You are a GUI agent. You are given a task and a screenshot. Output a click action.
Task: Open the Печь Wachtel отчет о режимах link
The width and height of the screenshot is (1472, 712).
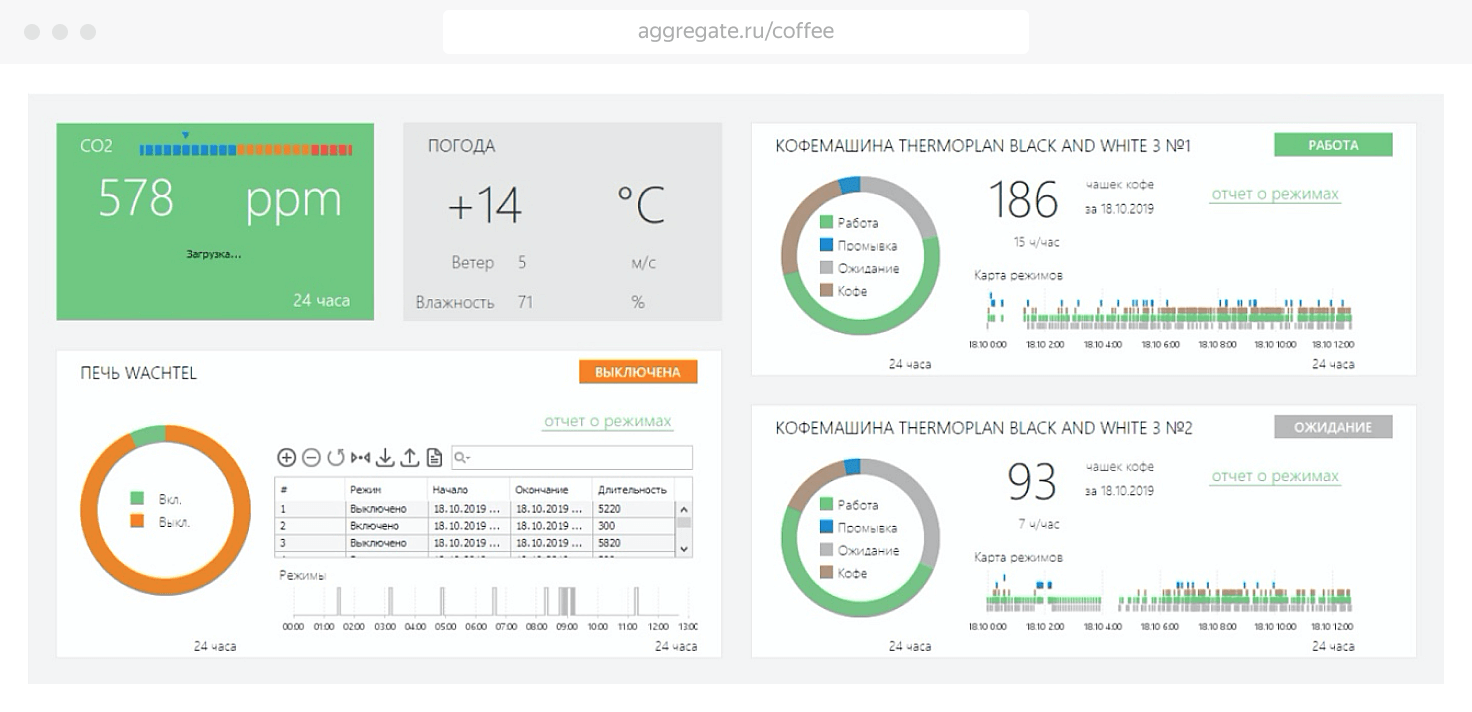[607, 422]
